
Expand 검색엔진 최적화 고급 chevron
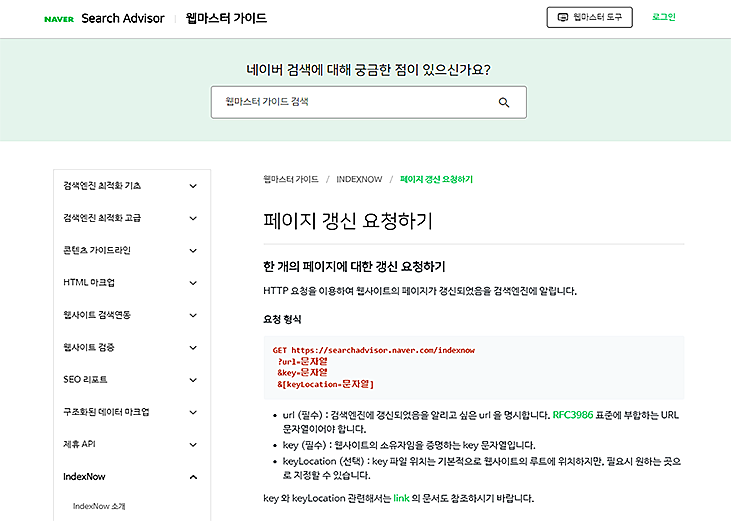[193, 218]
